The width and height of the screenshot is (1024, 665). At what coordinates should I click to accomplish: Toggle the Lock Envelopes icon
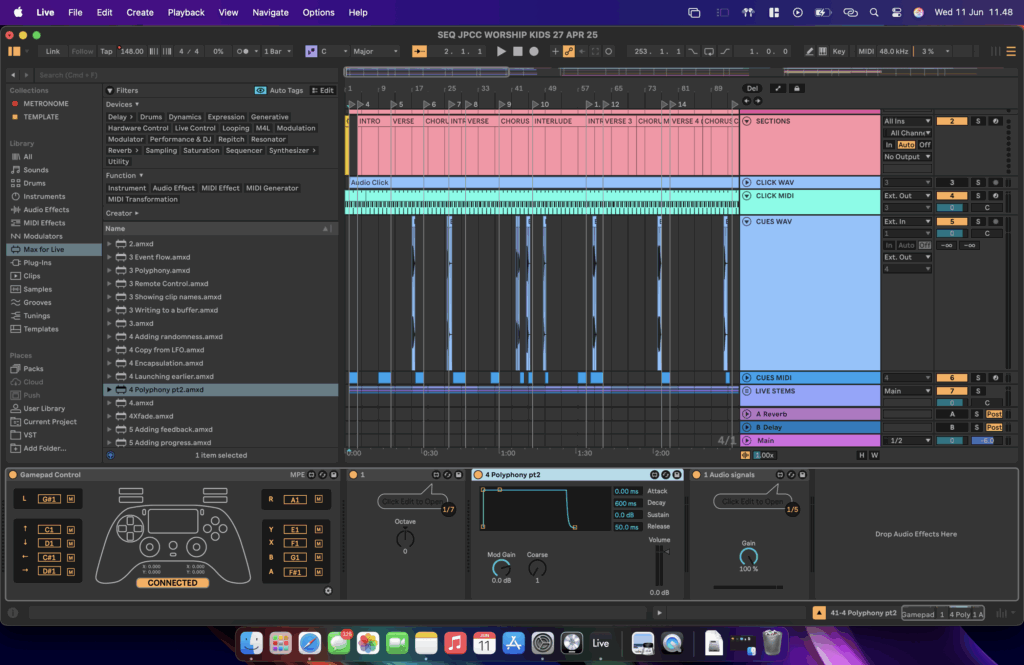[x=796, y=88]
